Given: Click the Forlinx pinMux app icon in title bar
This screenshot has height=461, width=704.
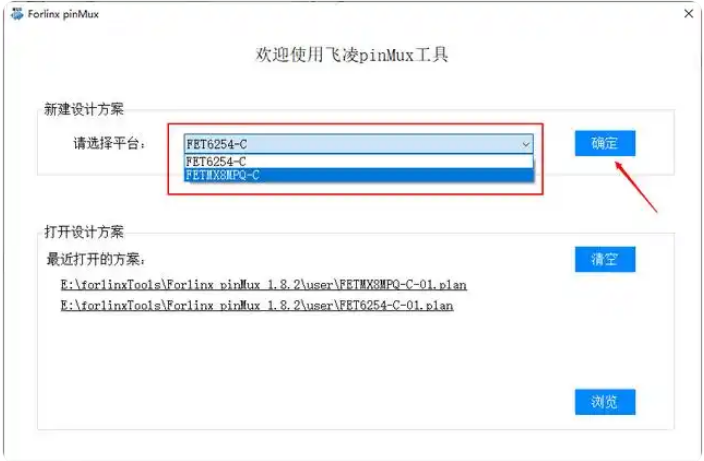Looking at the screenshot, I should [17, 14].
